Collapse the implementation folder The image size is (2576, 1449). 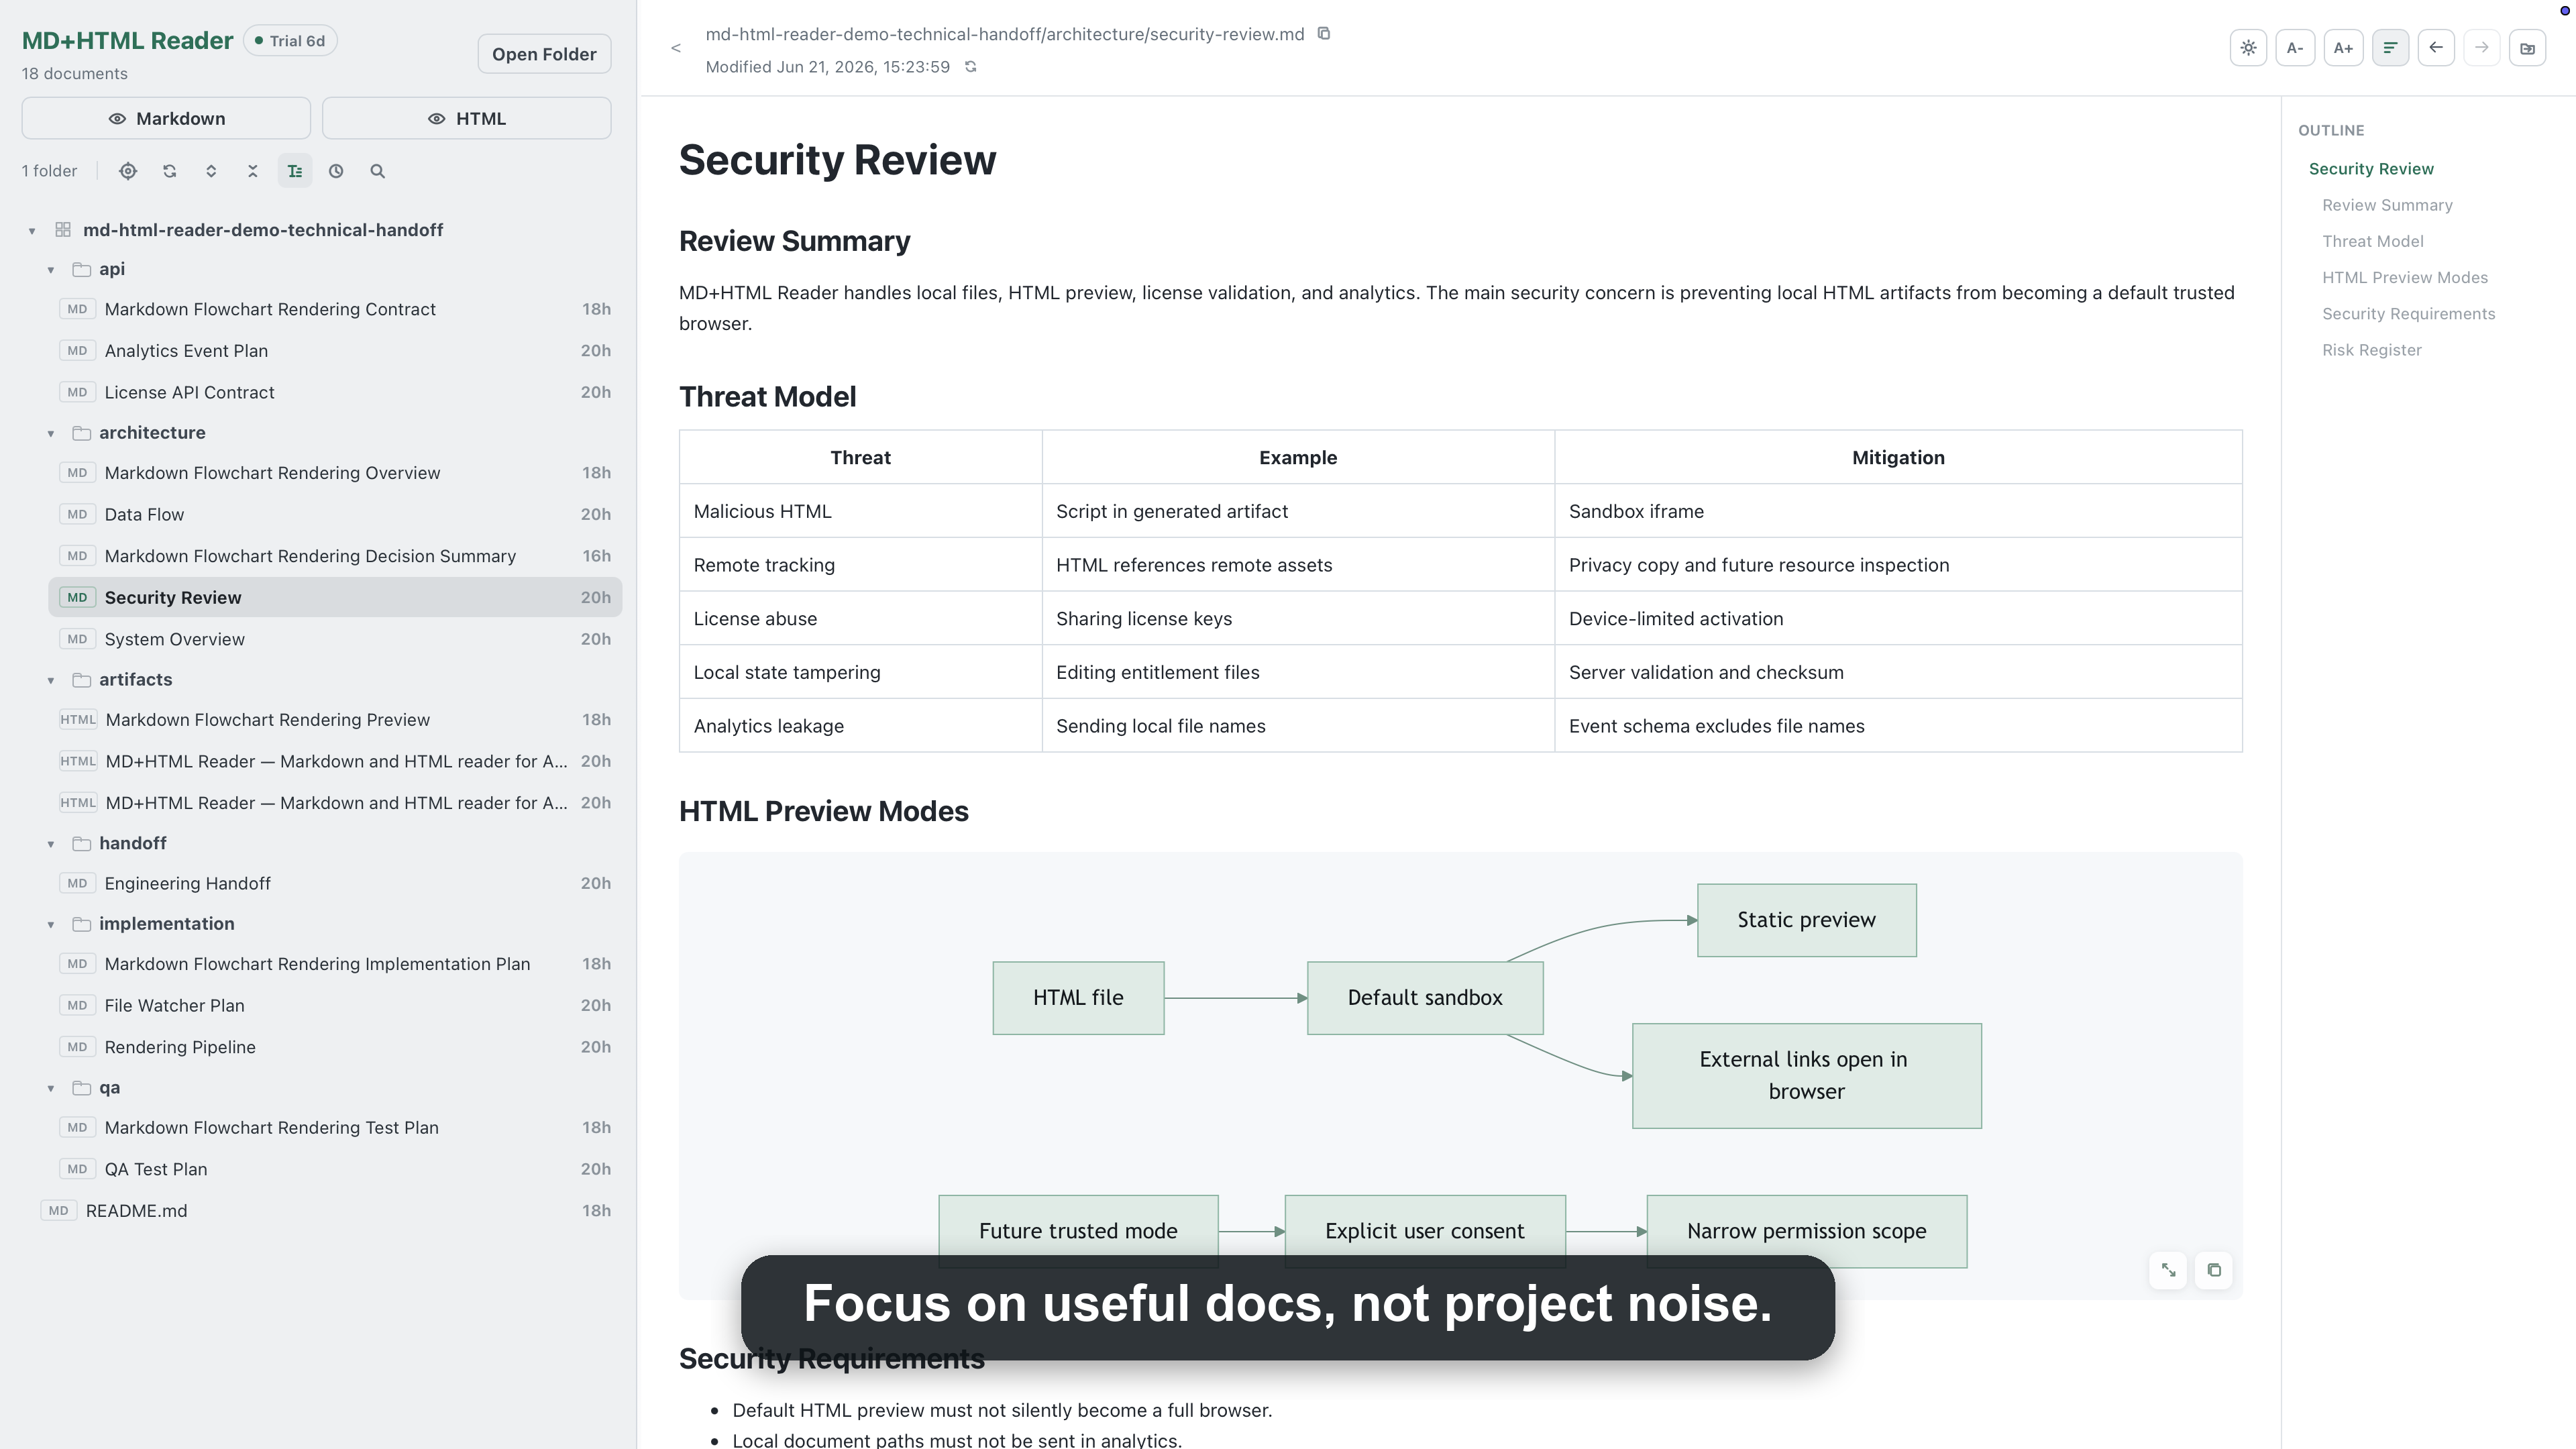[x=51, y=925]
